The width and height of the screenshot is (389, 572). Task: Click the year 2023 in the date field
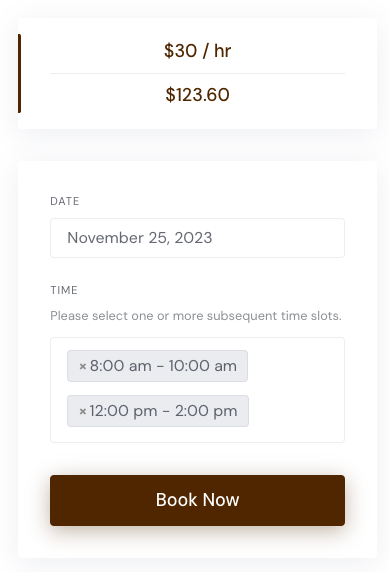[193, 238]
